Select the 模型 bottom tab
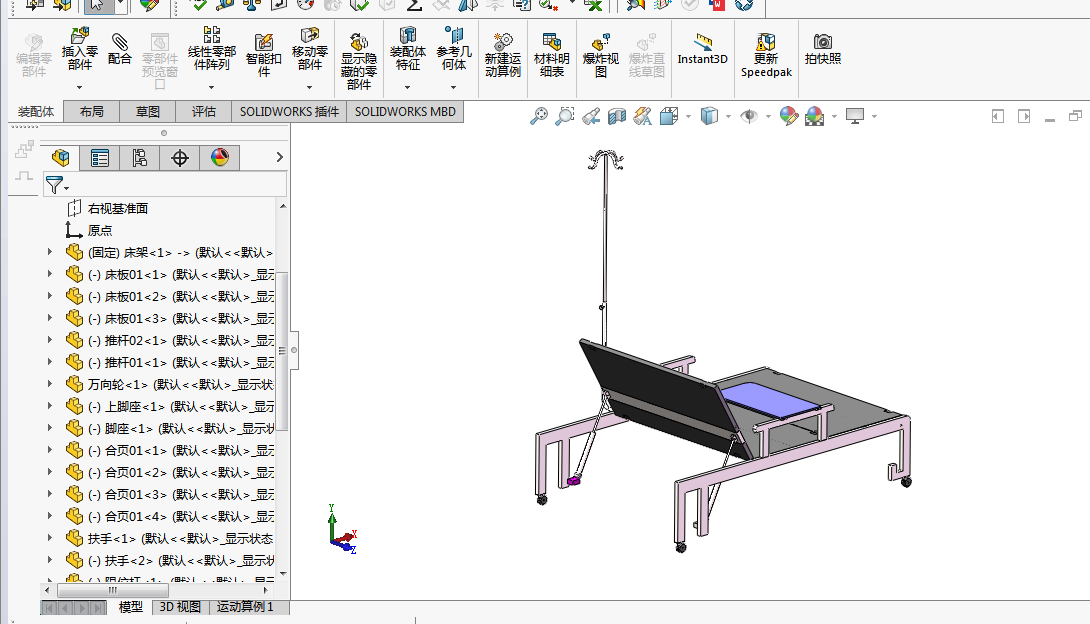The height and width of the screenshot is (624, 1090). pos(131,607)
